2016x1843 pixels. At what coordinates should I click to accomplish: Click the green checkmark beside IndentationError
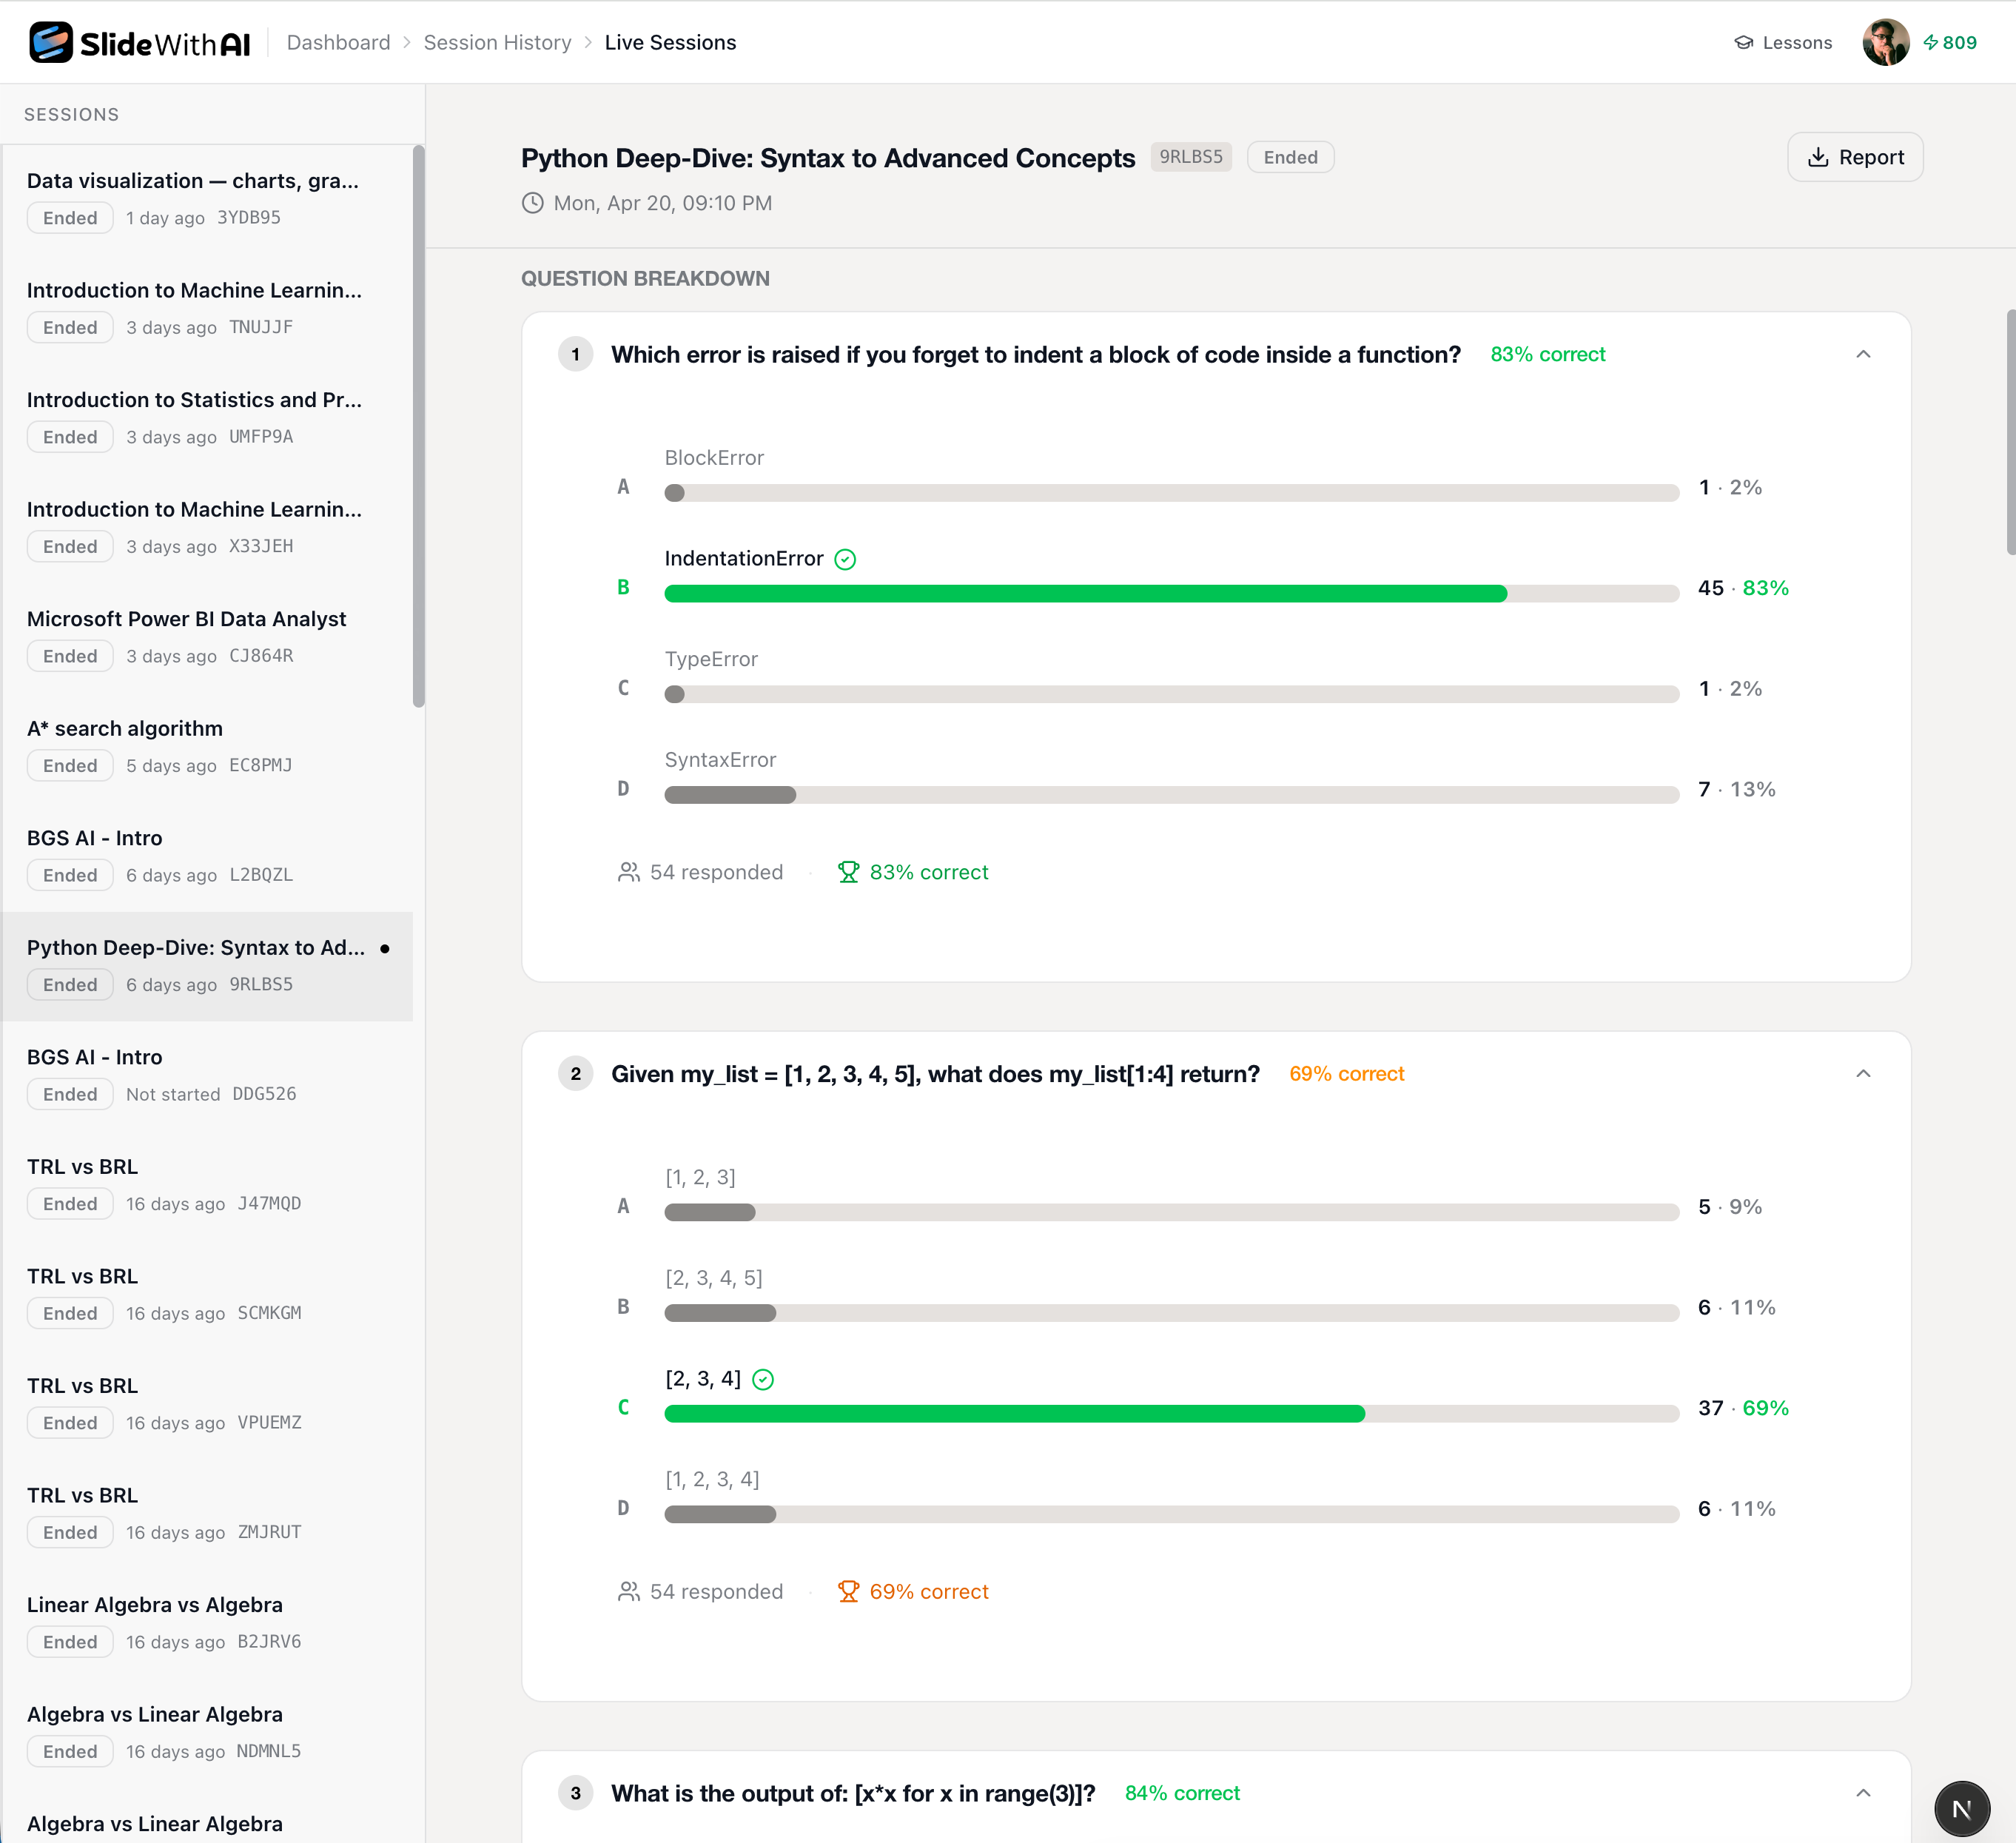click(x=845, y=559)
